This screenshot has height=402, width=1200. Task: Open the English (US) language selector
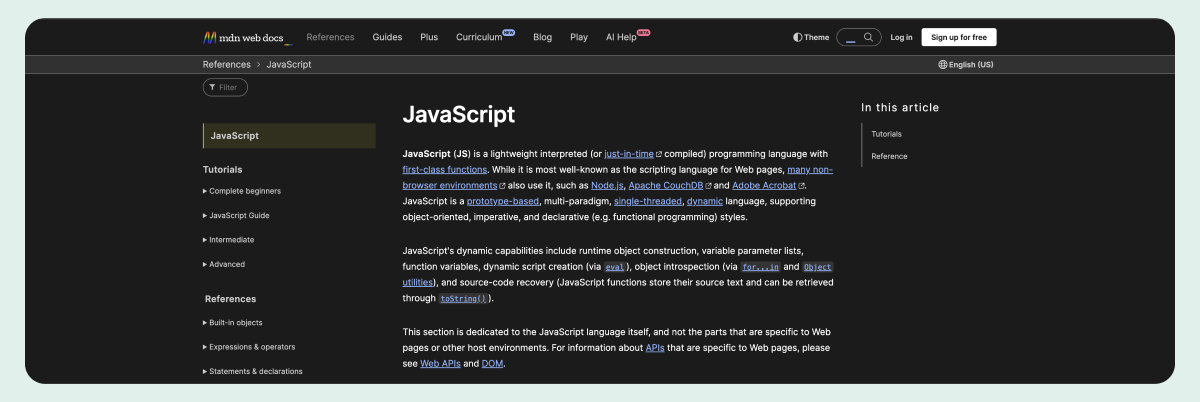[x=965, y=64]
